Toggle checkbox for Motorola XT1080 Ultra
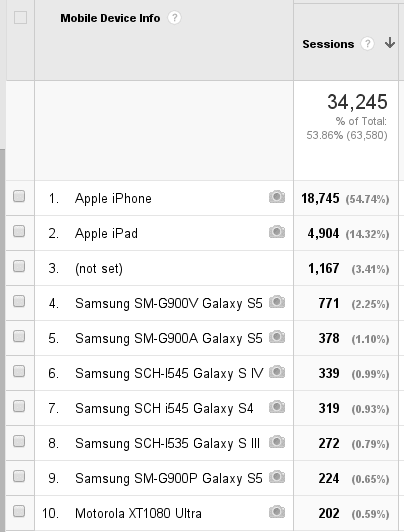404x532 pixels. (x=19, y=511)
